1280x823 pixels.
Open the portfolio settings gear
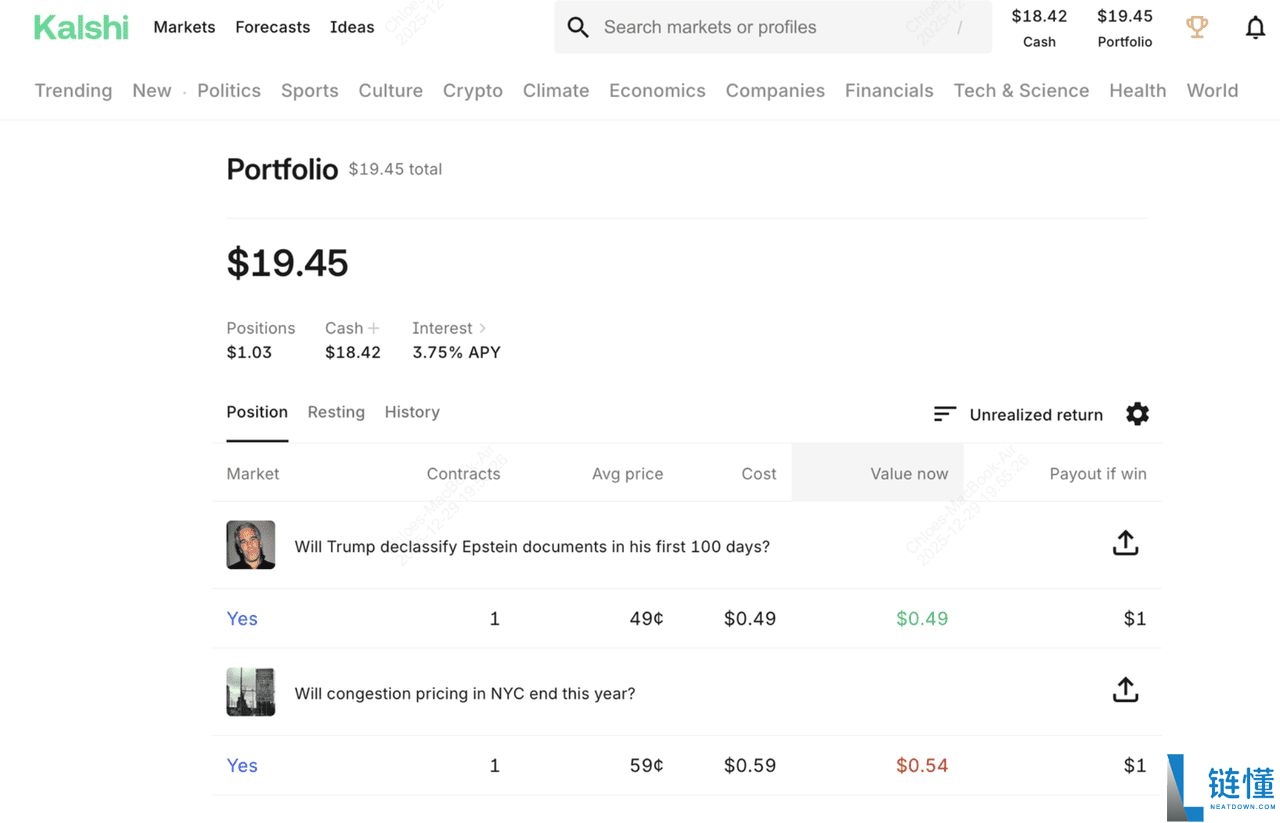[x=1137, y=414]
